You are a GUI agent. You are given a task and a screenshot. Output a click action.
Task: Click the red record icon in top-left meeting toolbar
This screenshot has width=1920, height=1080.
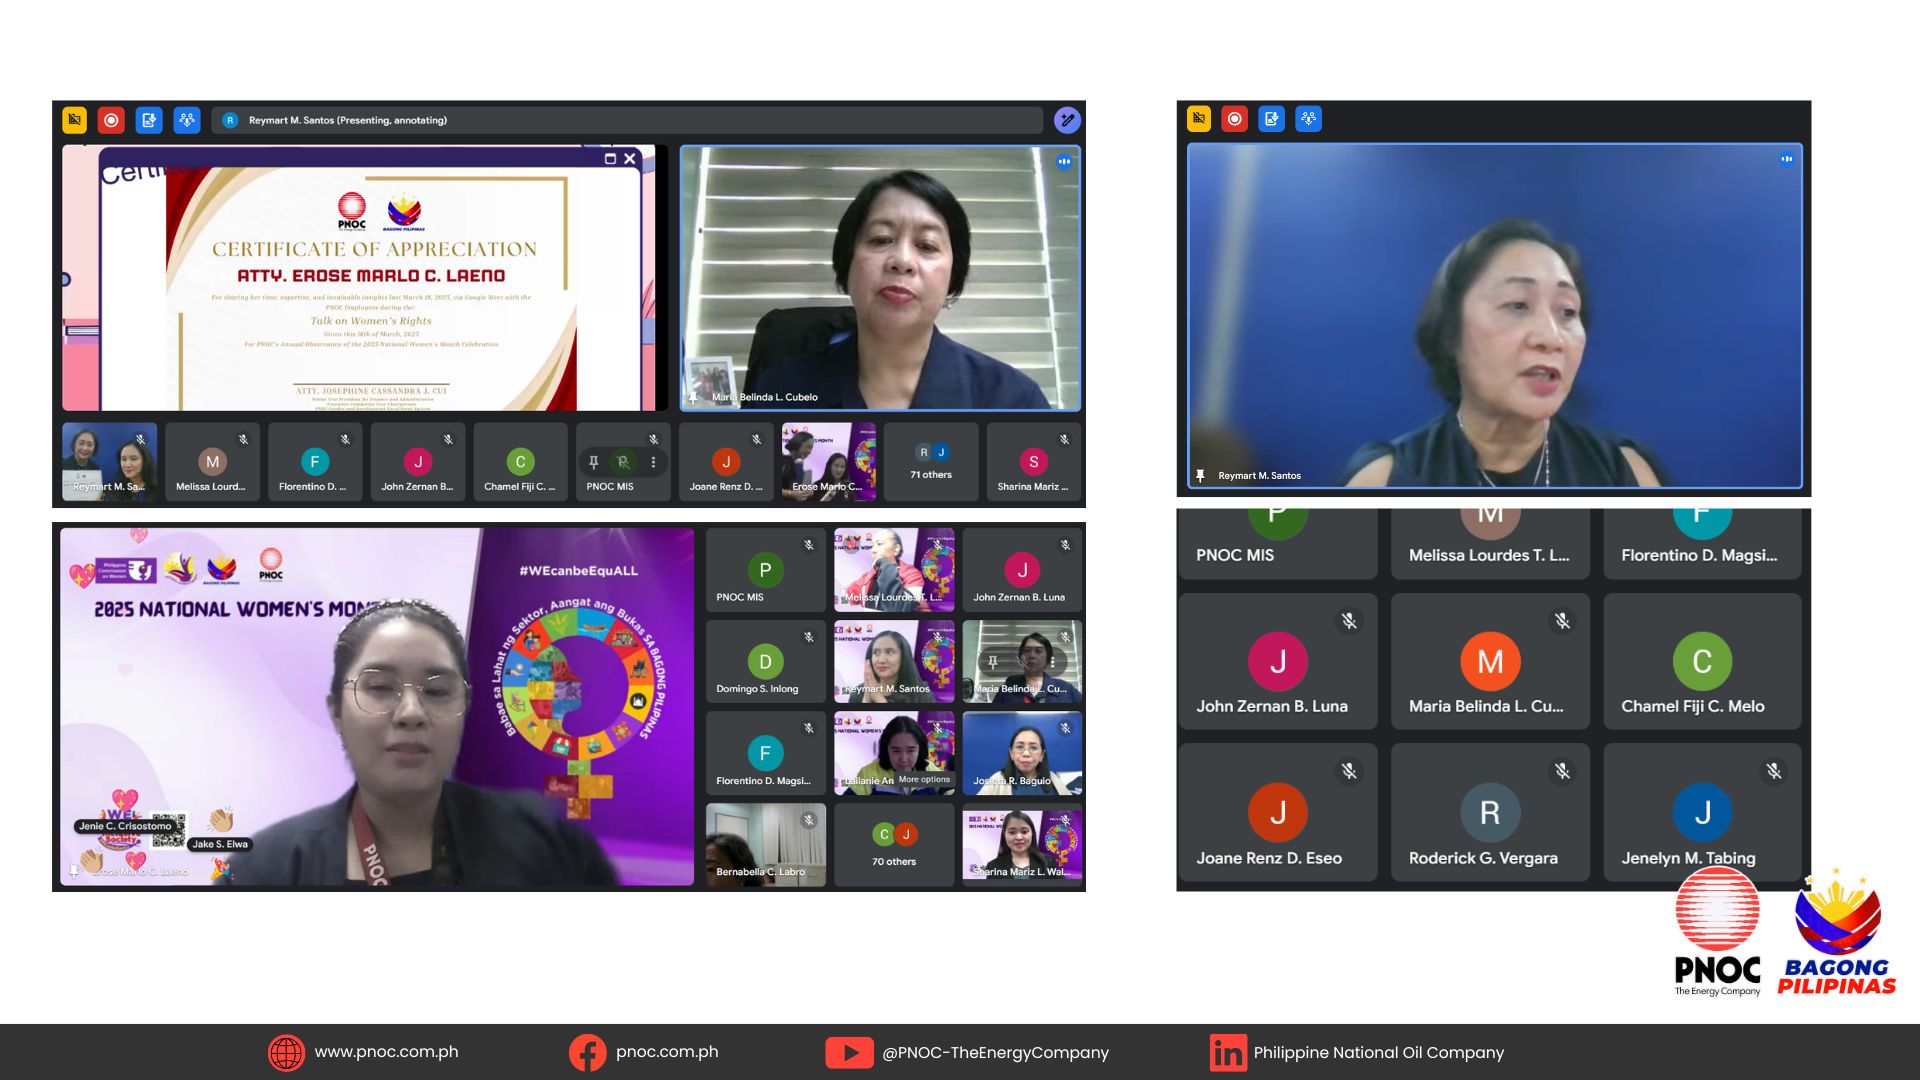pyautogui.click(x=111, y=120)
